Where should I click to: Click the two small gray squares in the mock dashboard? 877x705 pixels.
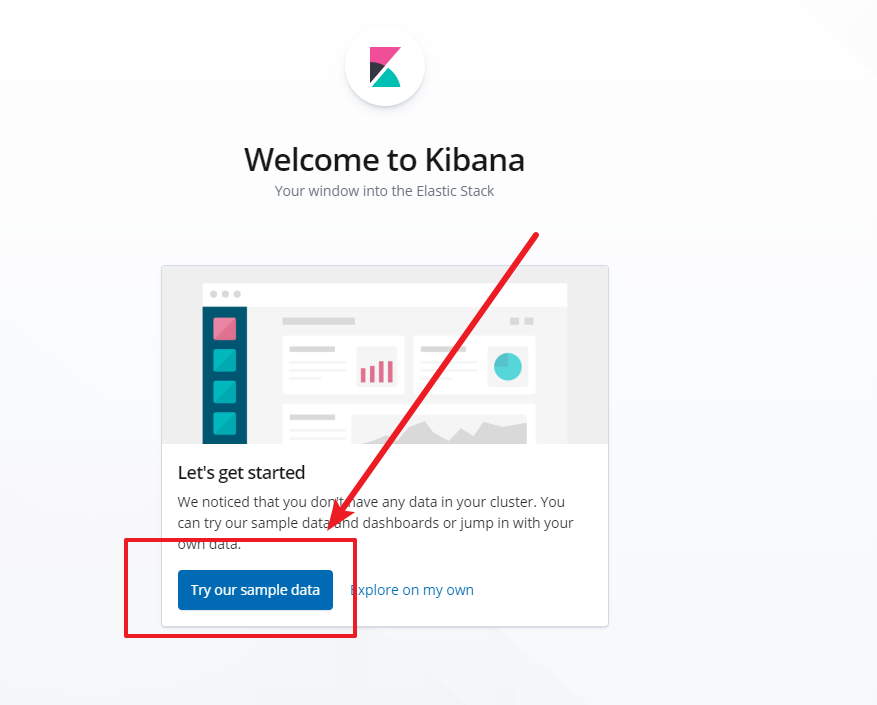pyautogui.click(x=521, y=321)
